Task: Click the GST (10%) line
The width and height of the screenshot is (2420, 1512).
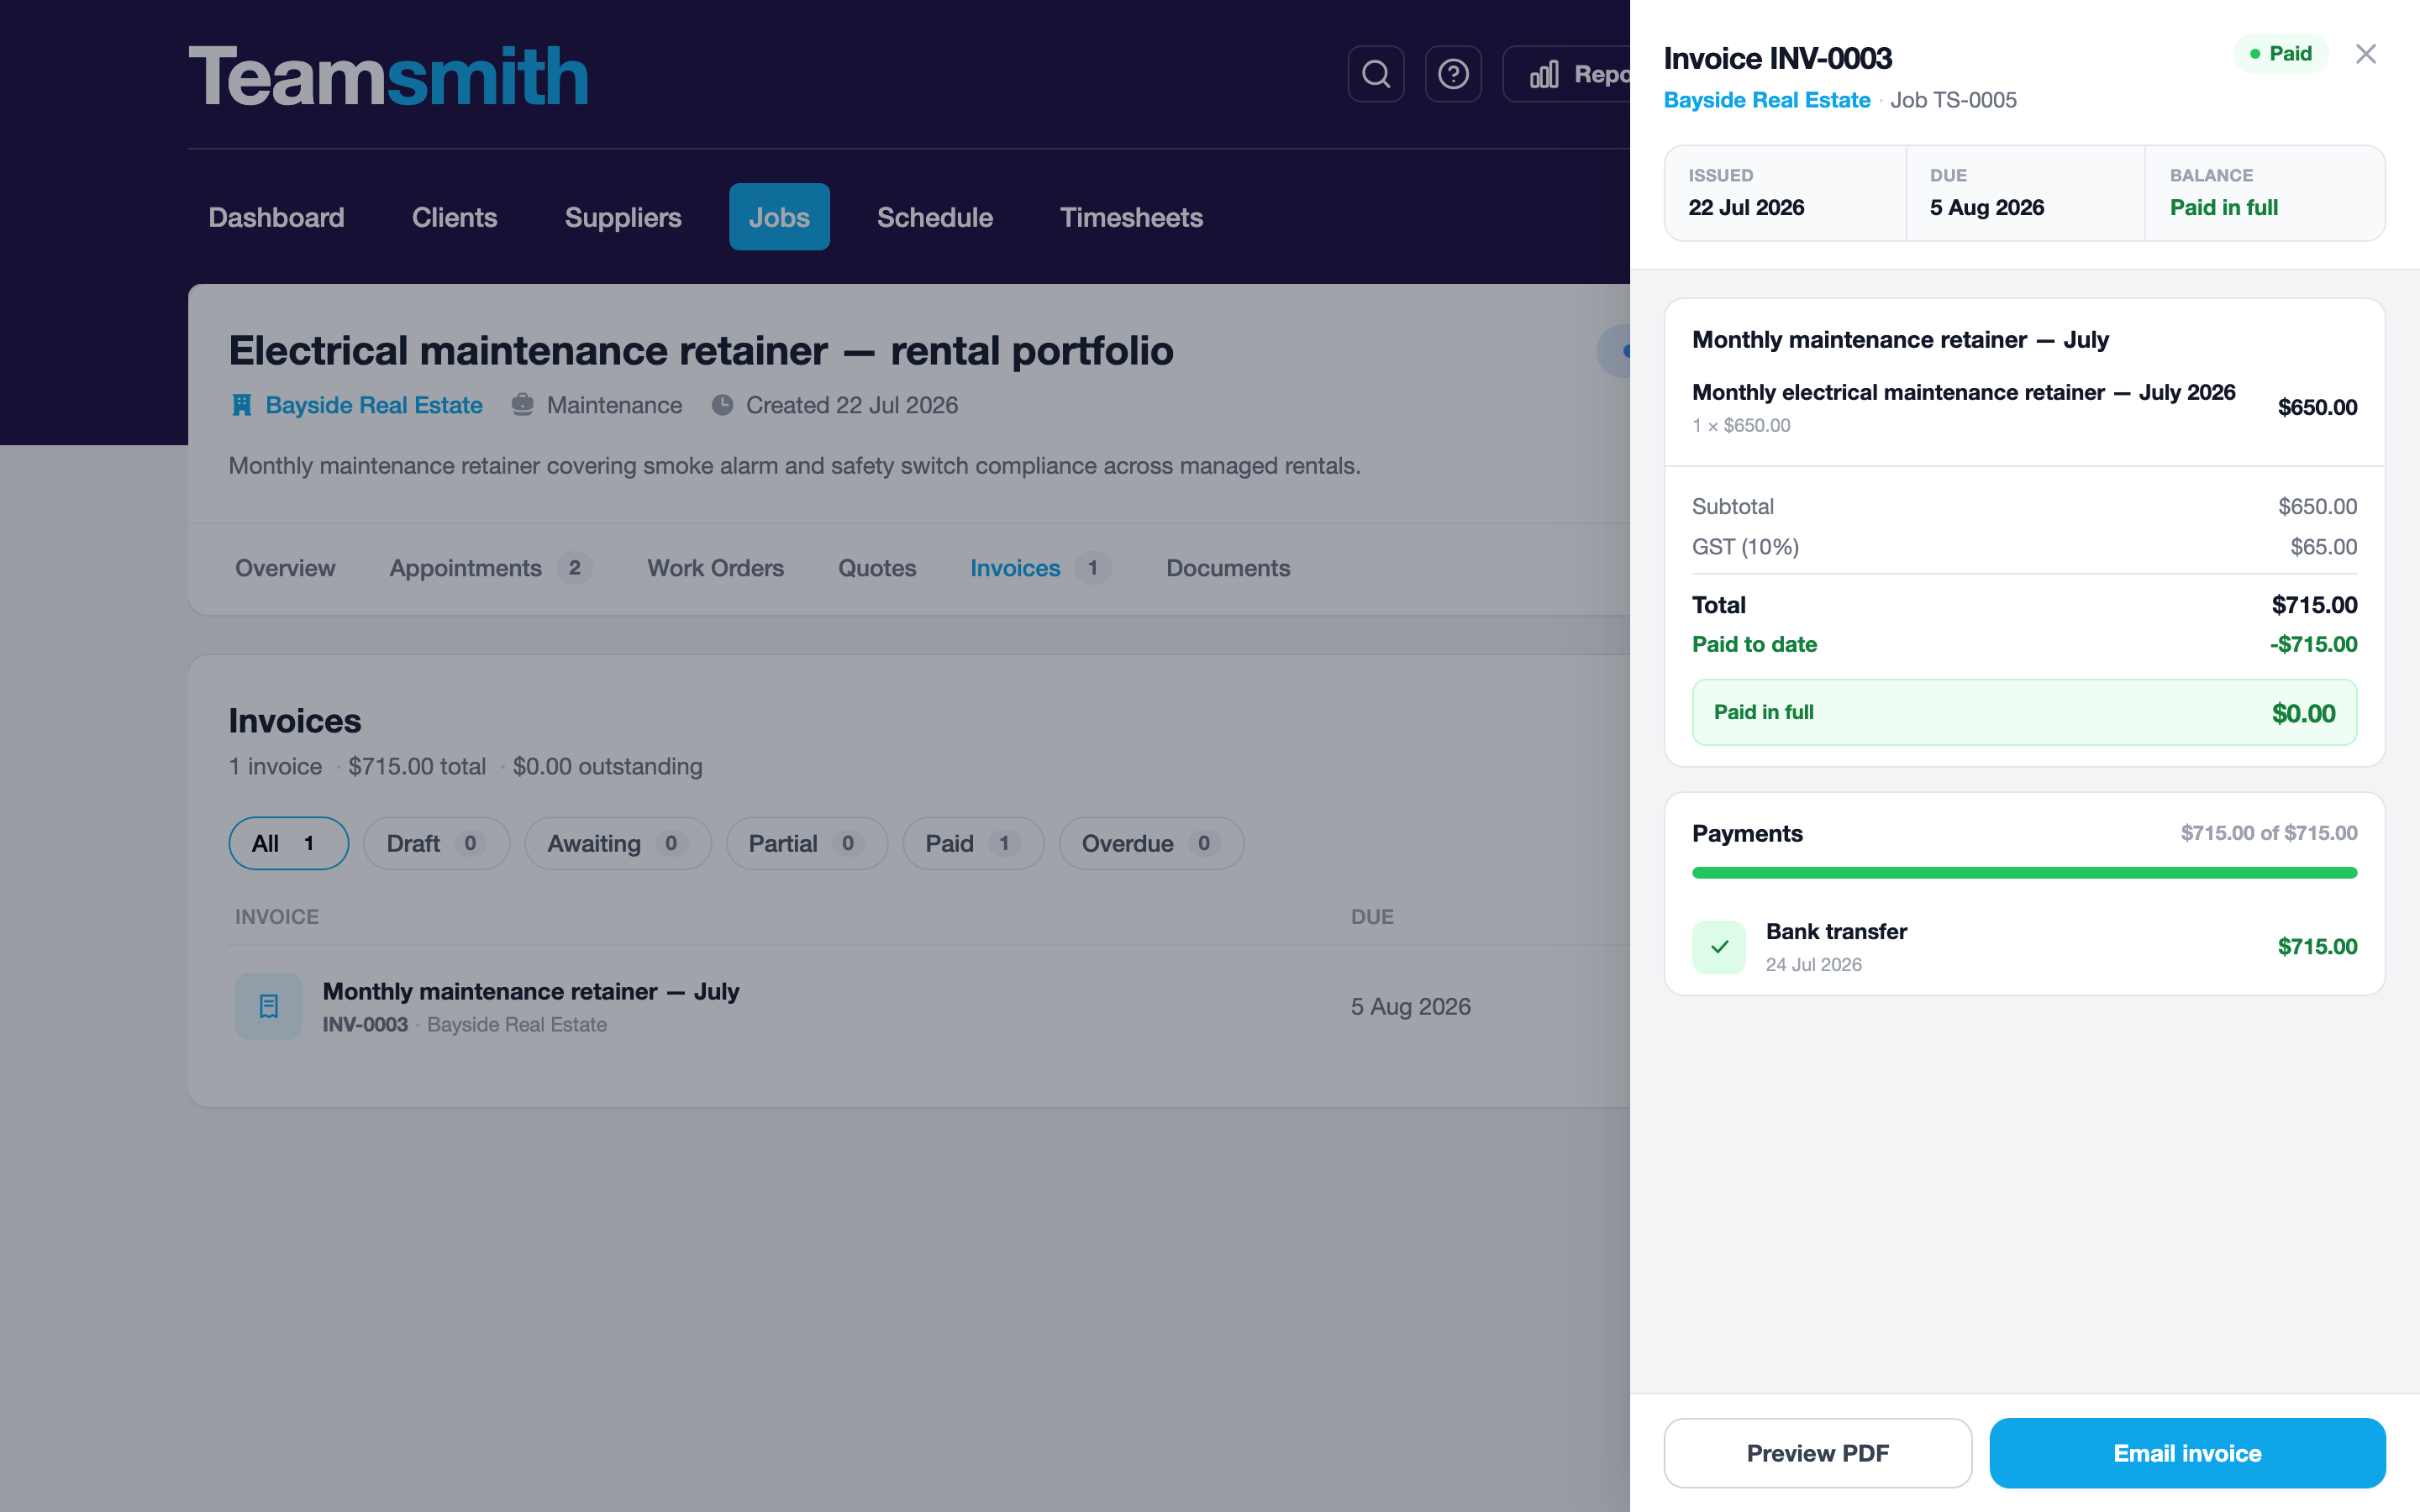Action: coord(2024,547)
